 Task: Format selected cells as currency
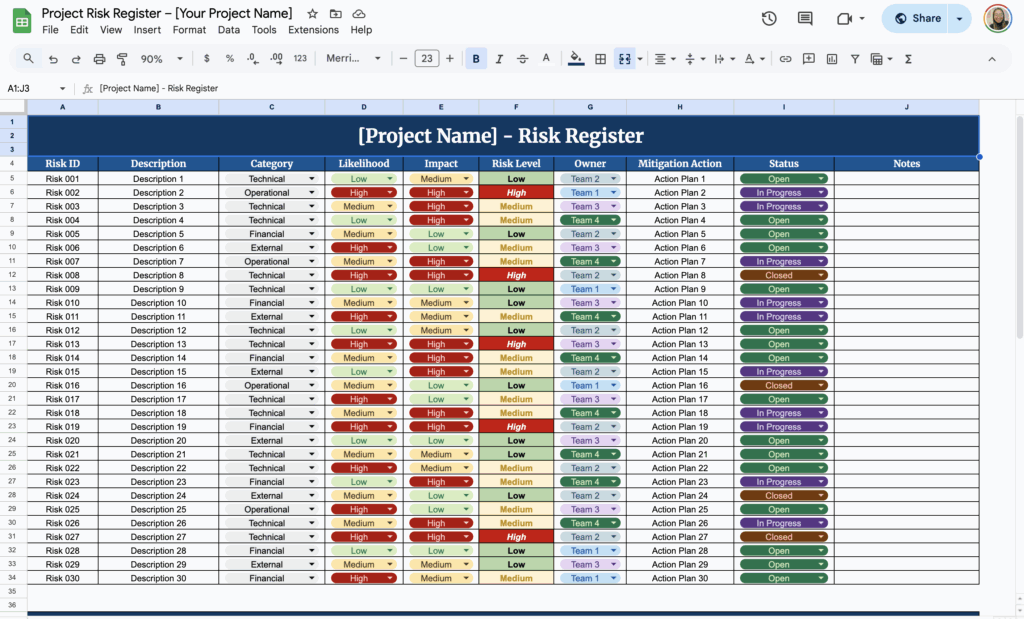[x=207, y=58]
